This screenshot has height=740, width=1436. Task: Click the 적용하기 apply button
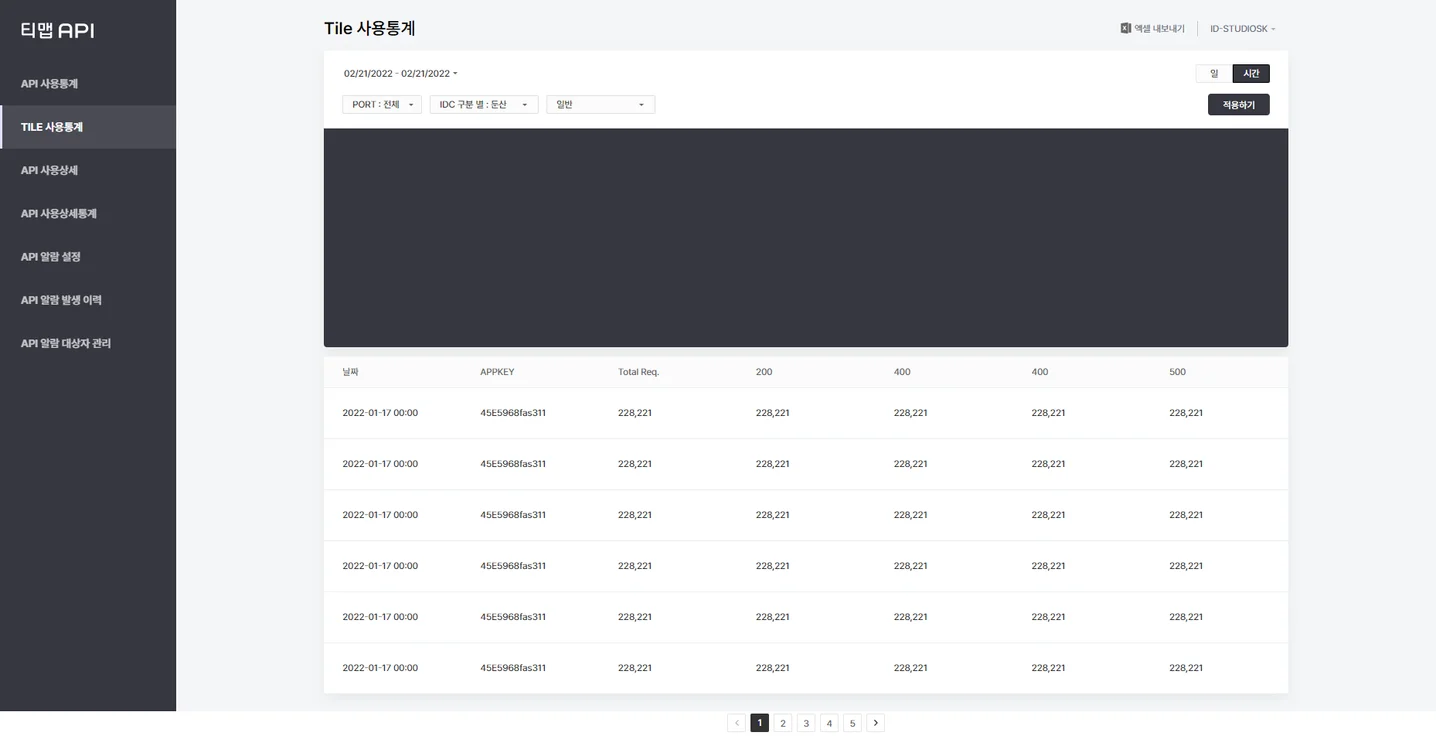click(x=1238, y=104)
